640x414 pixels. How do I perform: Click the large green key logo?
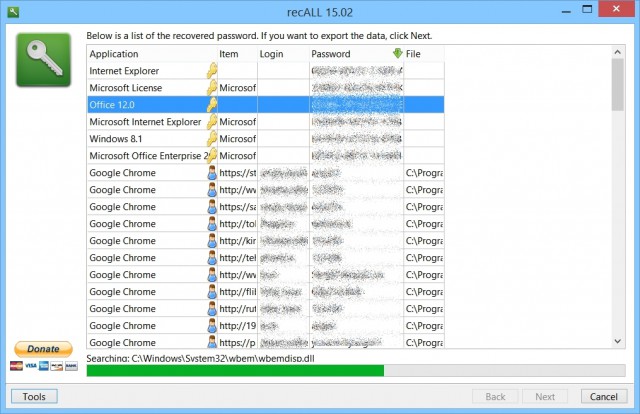(43, 60)
